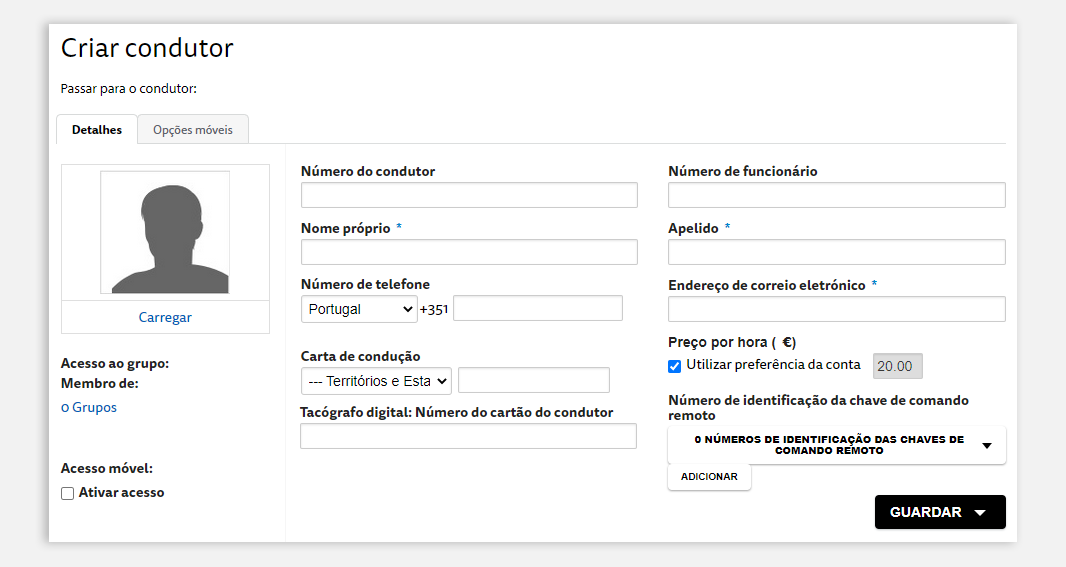This screenshot has height=567, width=1066.
Task: Click the Acesso ao grupo label
Action: point(115,363)
